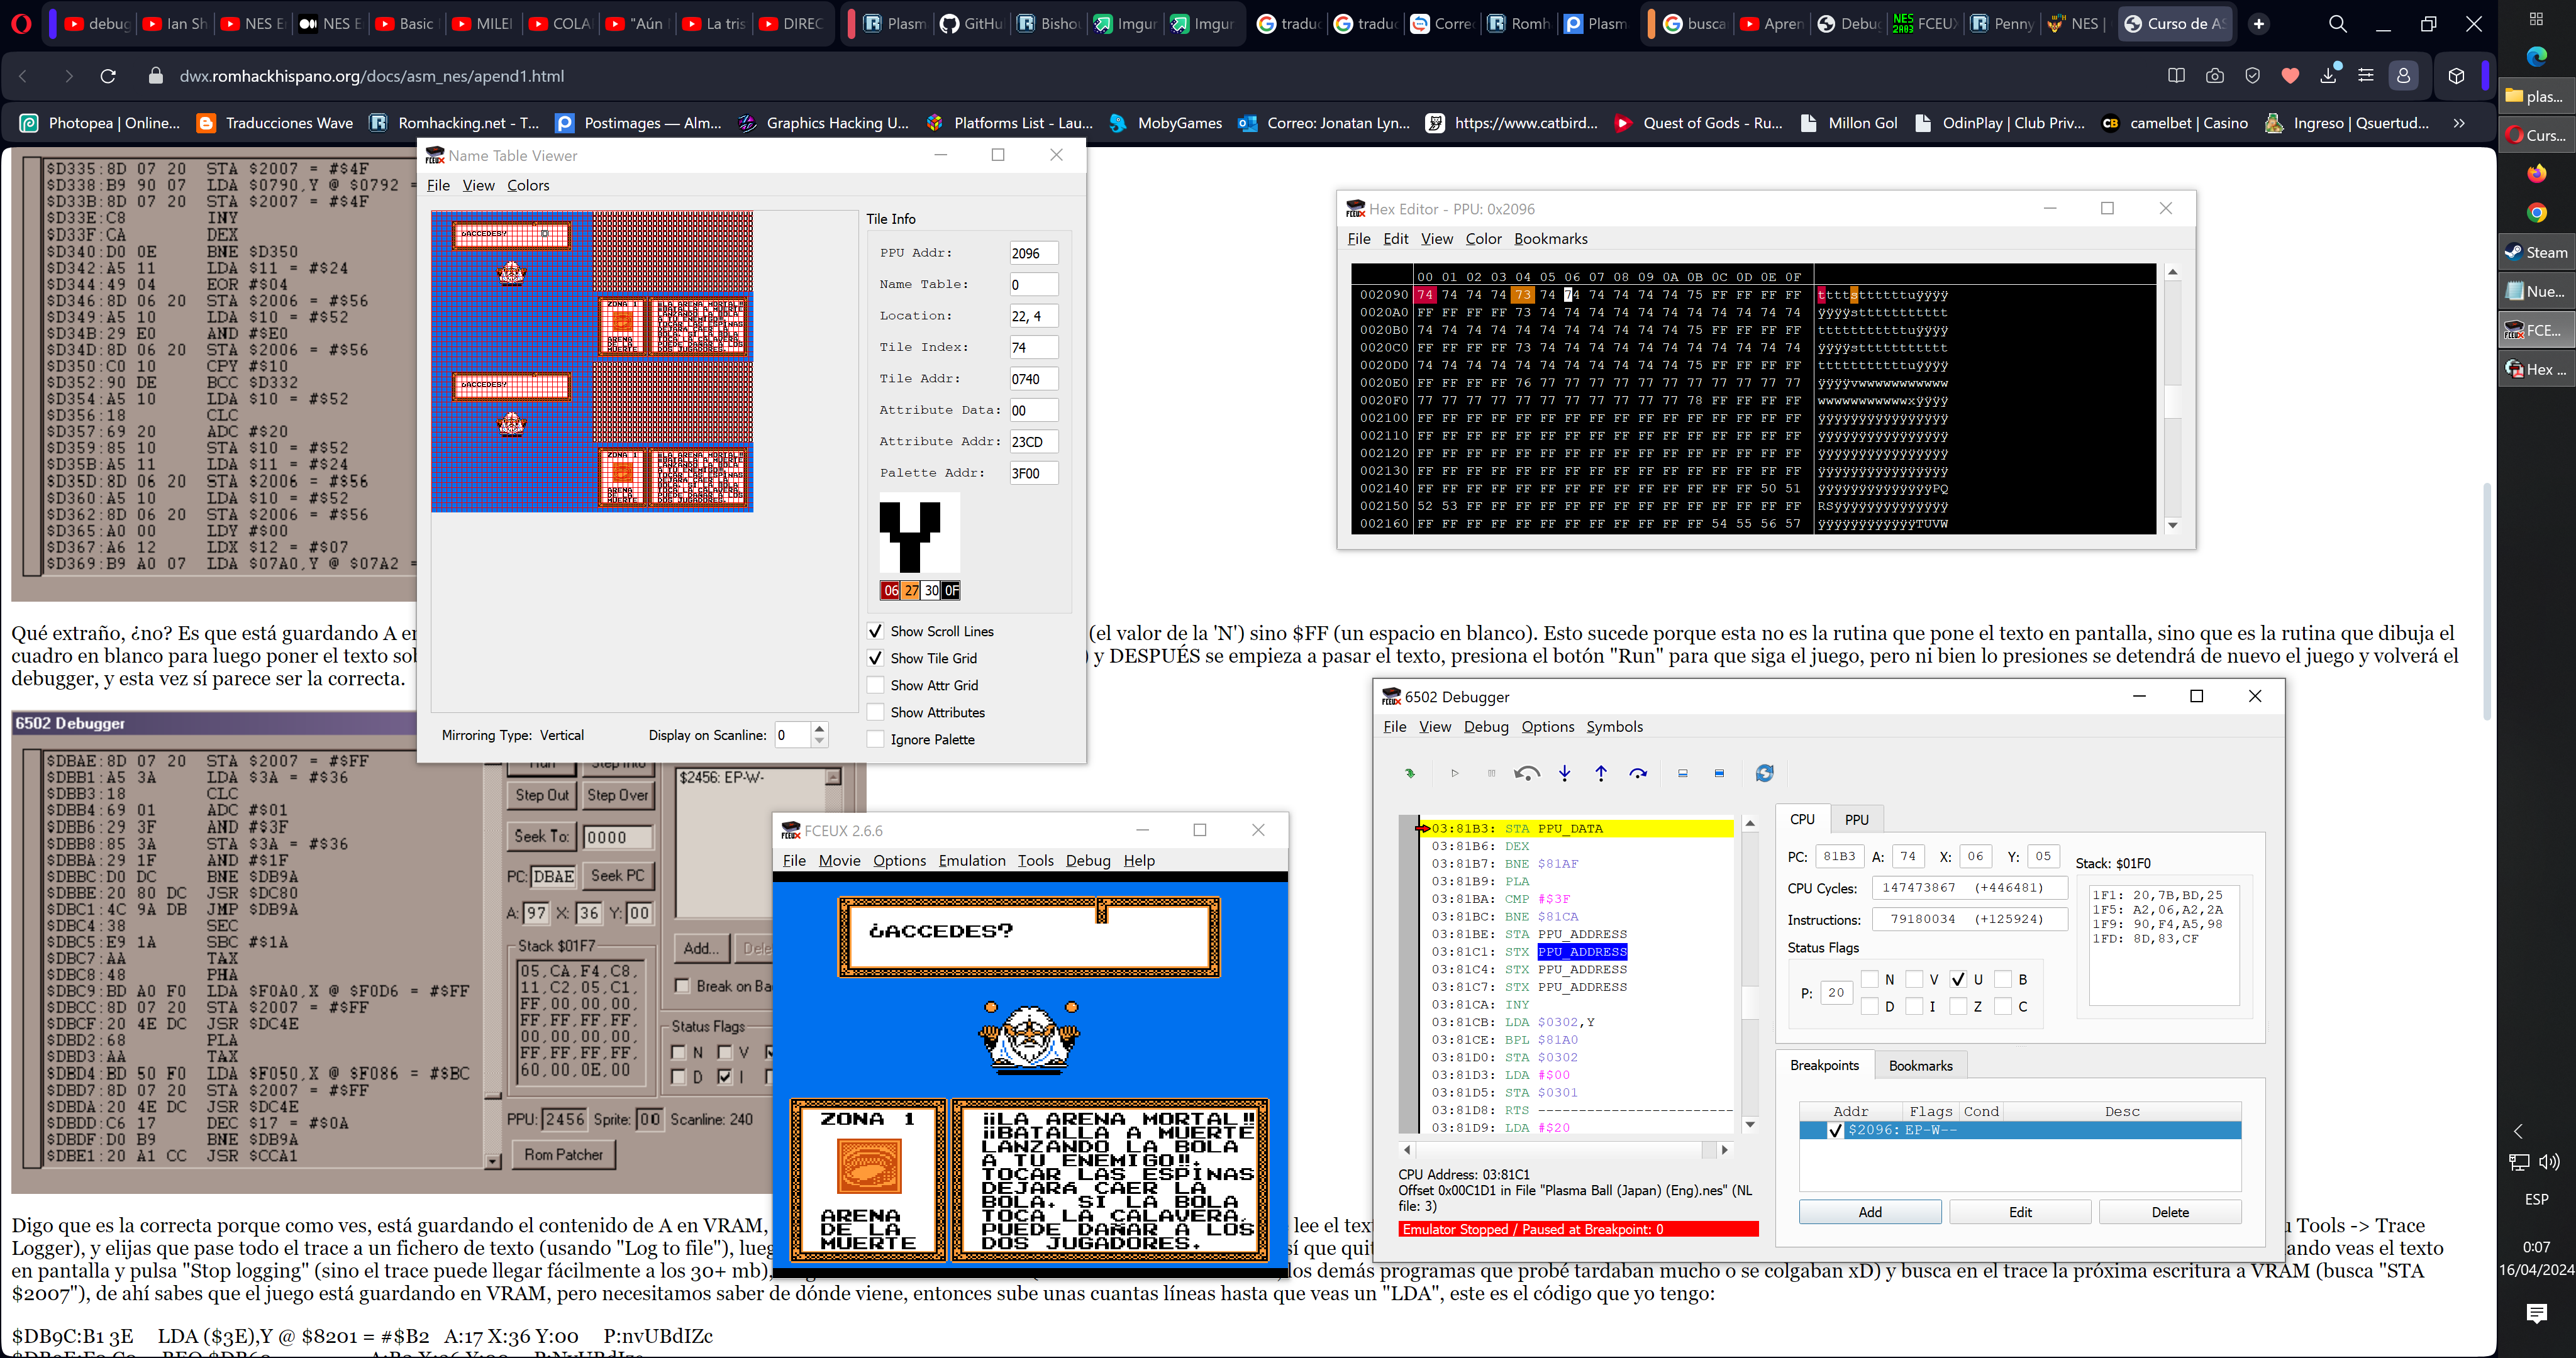Enable Show Attr Grid checkbox
This screenshot has height=1358, width=2576.
[x=875, y=685]
